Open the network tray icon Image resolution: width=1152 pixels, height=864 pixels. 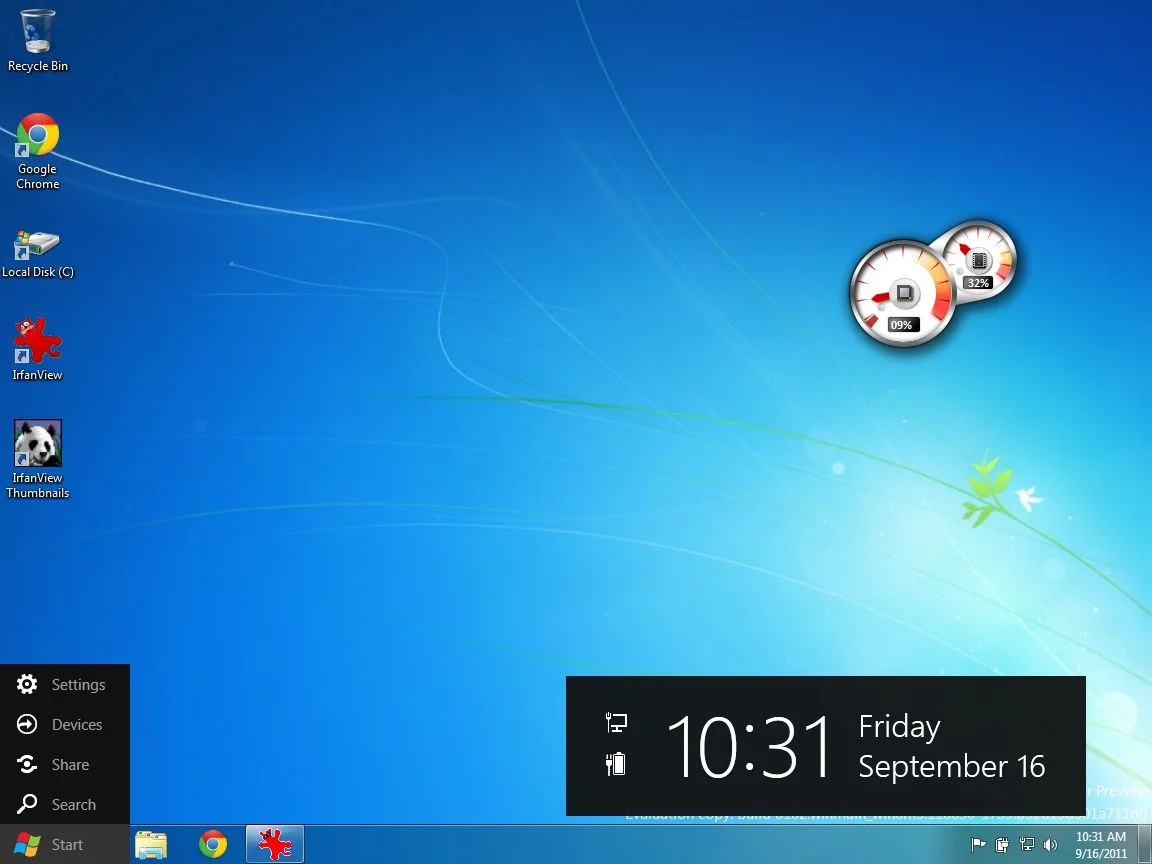[1026, 845]
